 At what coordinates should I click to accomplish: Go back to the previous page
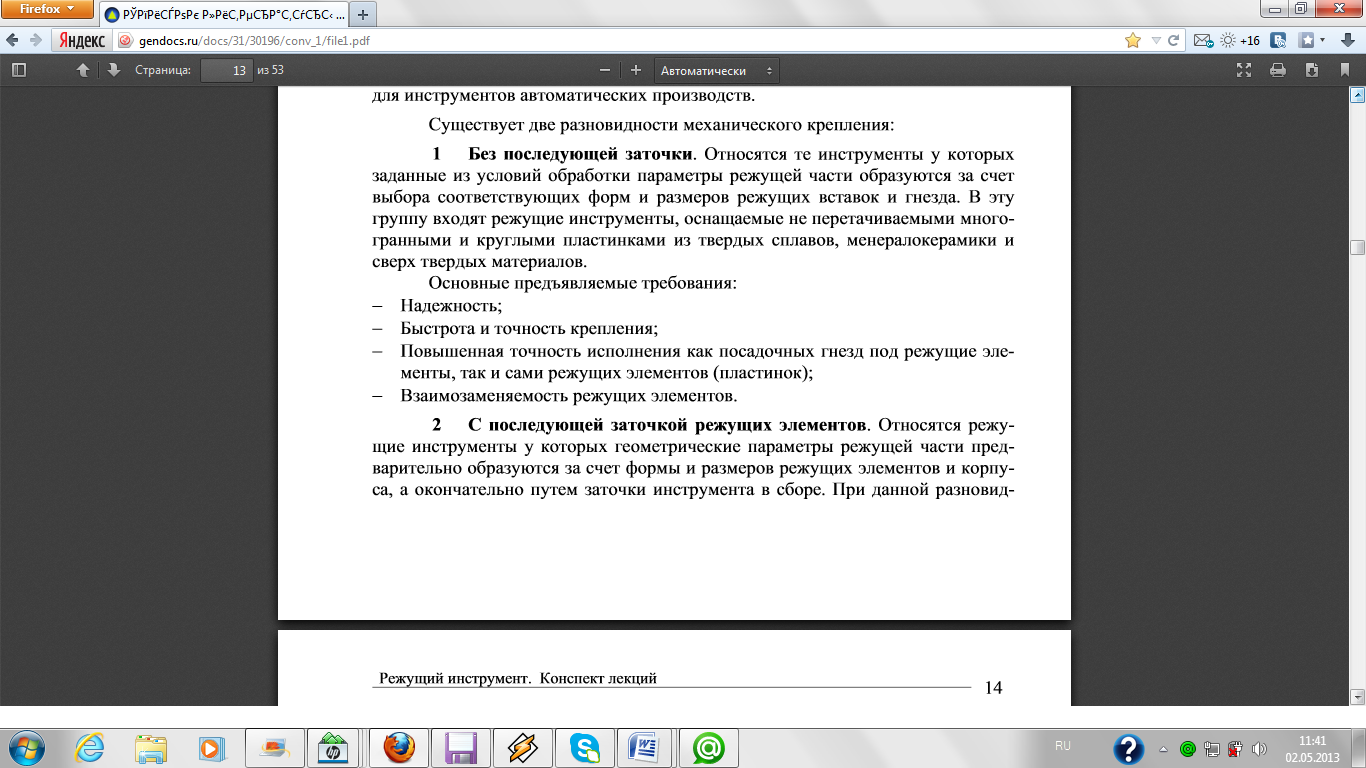pyautogui.click(x=12, y=41)
